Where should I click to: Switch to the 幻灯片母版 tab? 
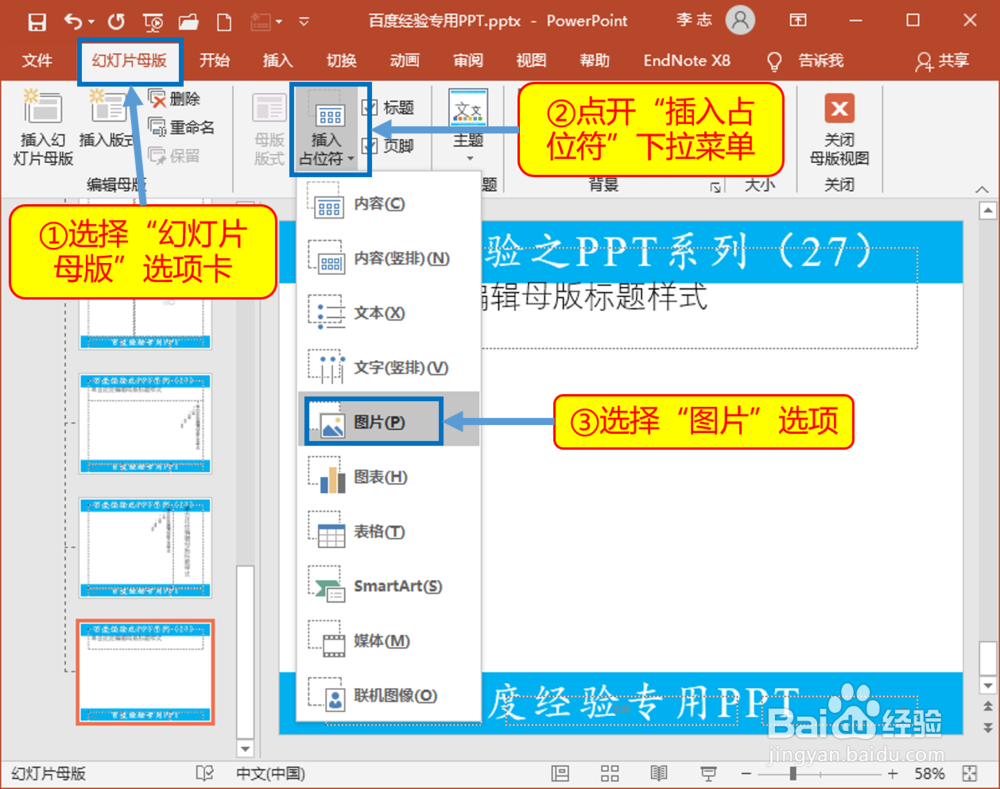129,61
